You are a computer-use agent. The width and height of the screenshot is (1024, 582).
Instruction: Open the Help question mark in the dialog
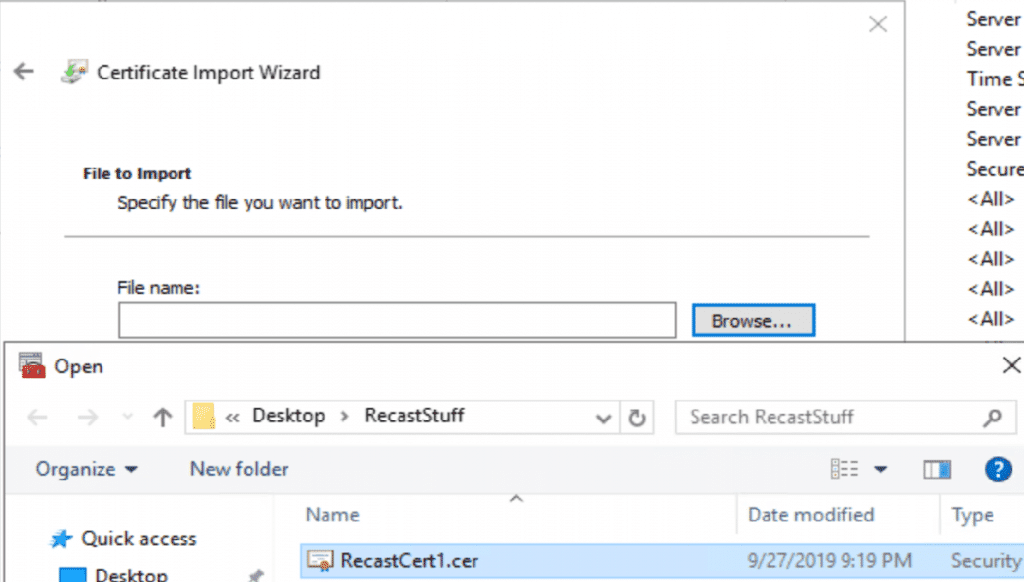[x=999, y=469]
